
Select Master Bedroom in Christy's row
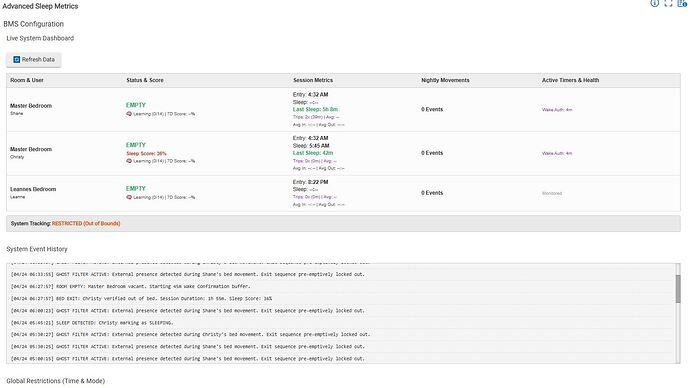coord(31,149)
